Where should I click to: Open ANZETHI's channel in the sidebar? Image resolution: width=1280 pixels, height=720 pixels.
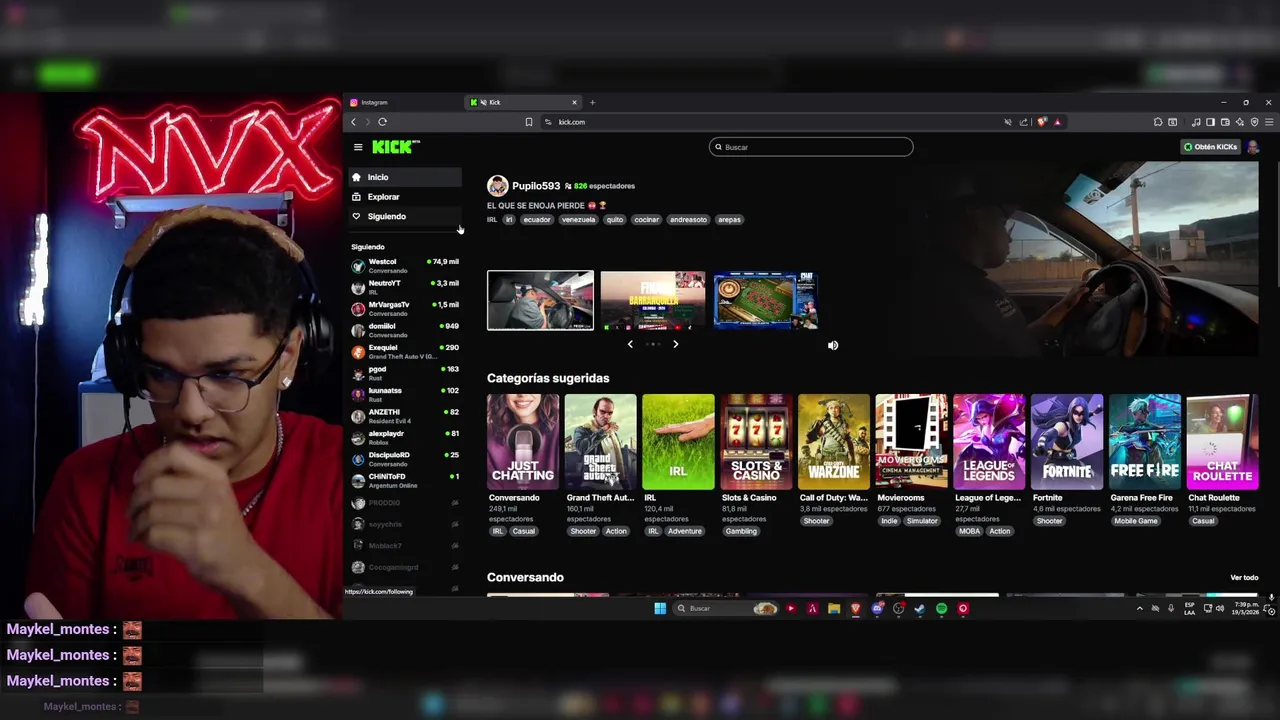click(x=405, y=416)
